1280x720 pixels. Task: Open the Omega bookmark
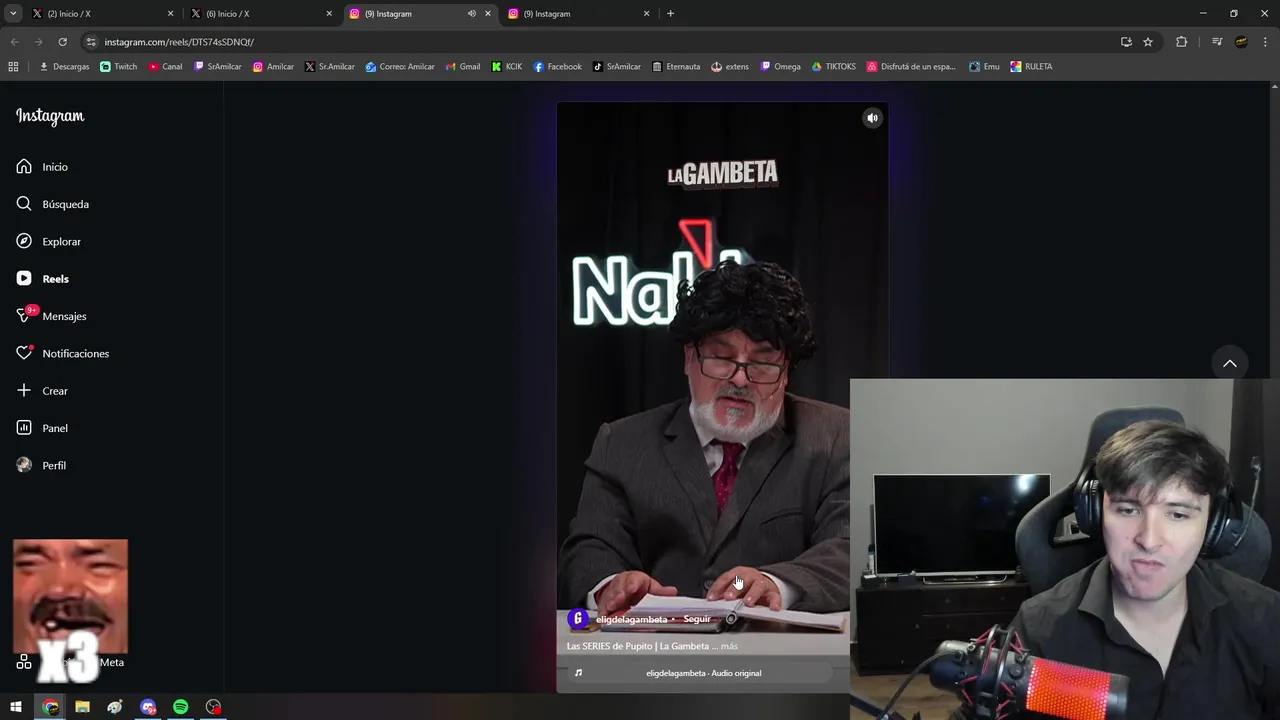tap(780, 67)
